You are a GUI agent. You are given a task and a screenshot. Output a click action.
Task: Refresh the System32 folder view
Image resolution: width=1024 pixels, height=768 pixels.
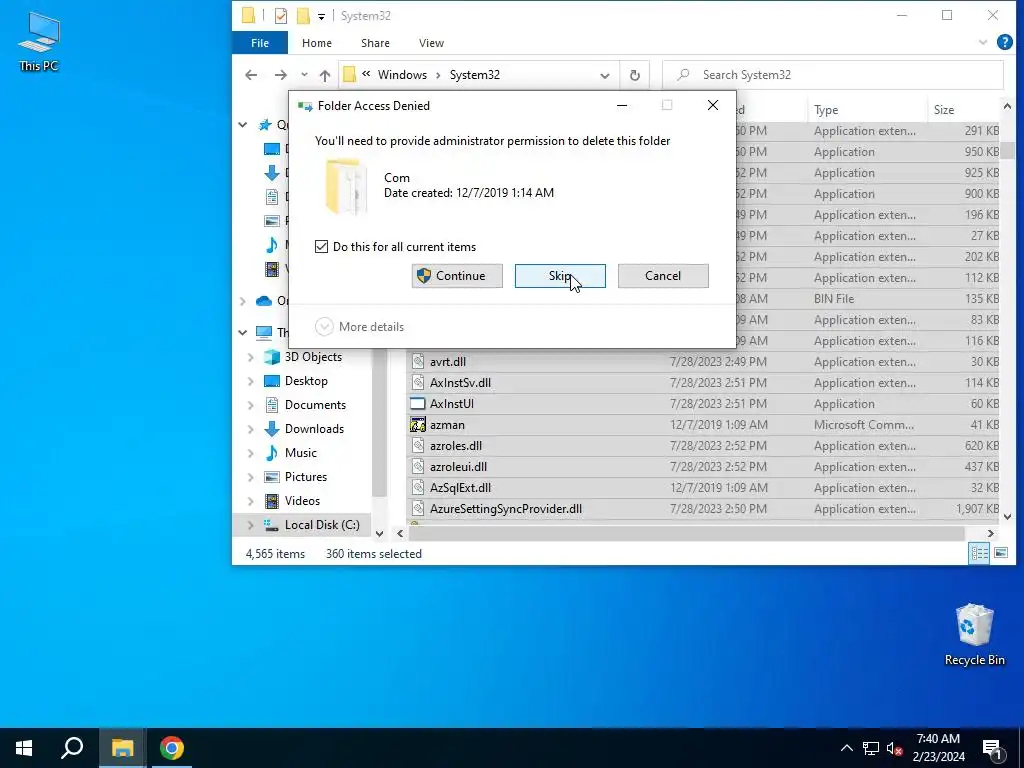click(634, 75)
